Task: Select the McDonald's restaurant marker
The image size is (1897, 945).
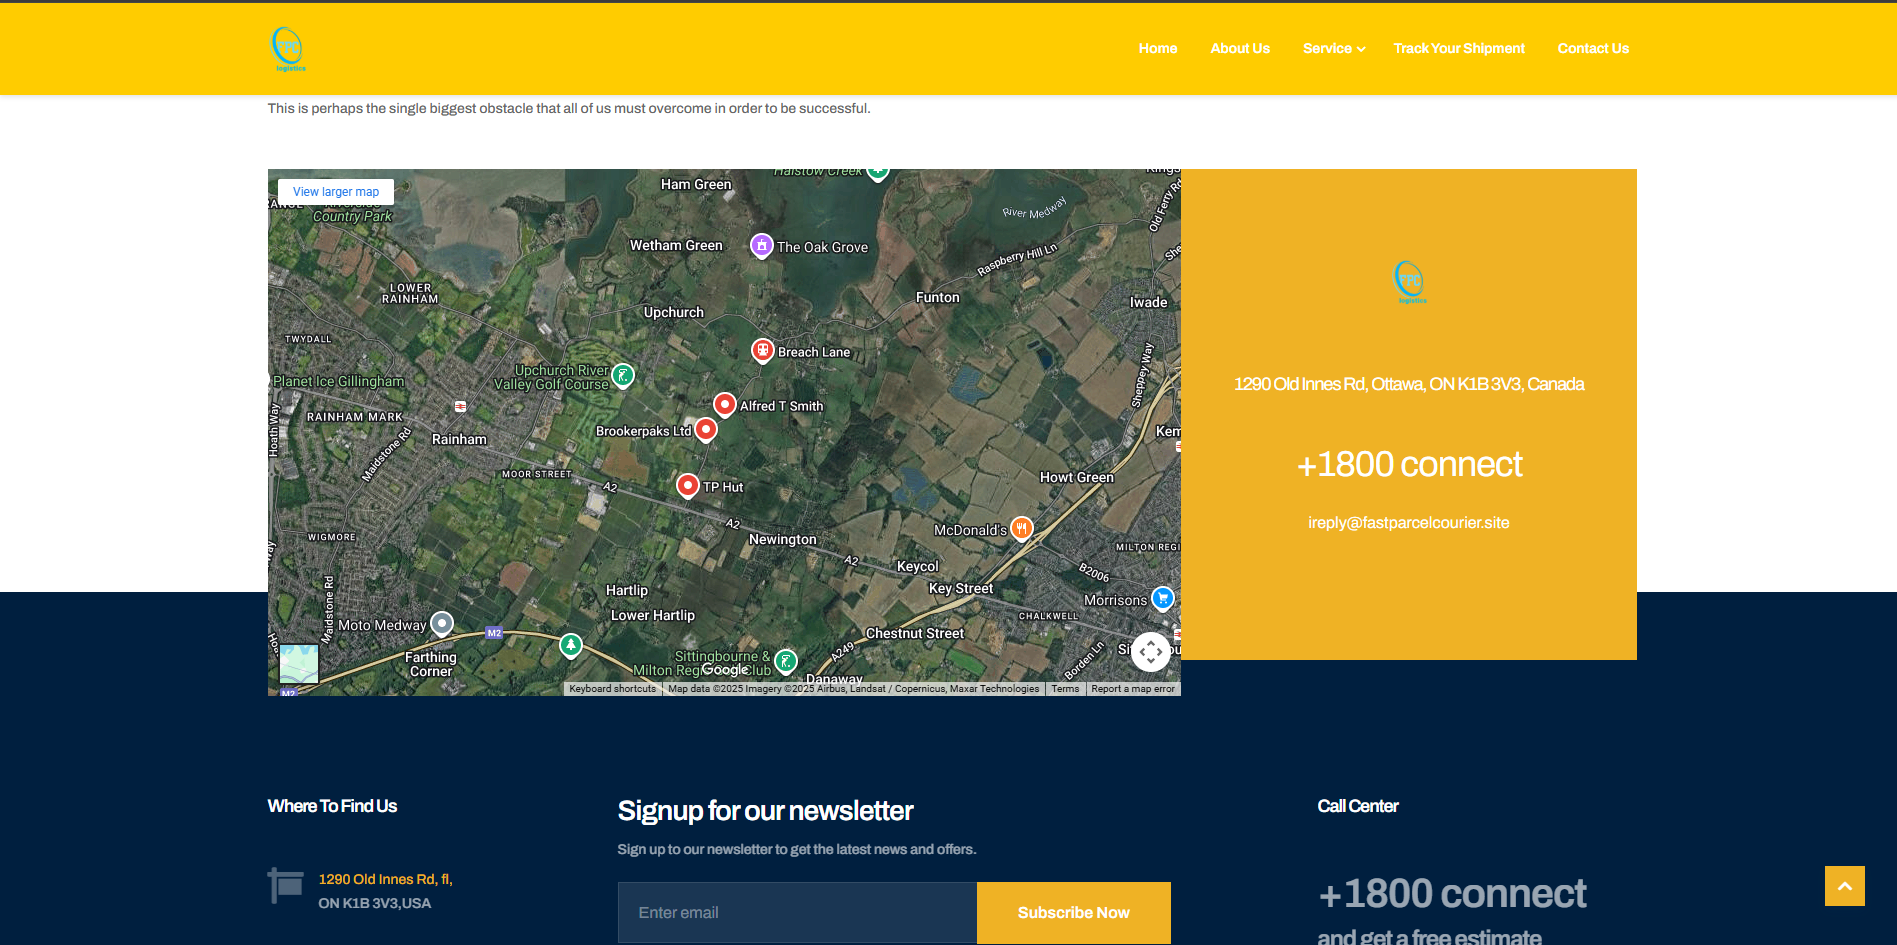Action: click(1021, 528)
